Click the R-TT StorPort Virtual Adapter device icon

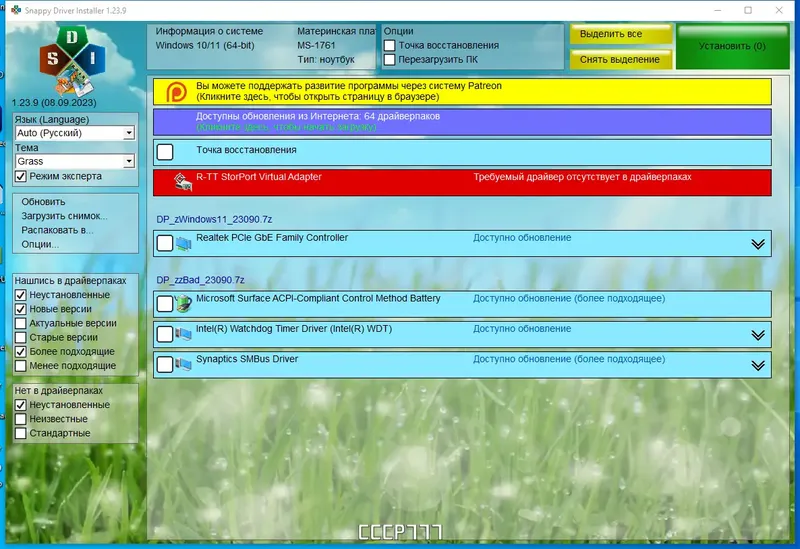[183, 182]
